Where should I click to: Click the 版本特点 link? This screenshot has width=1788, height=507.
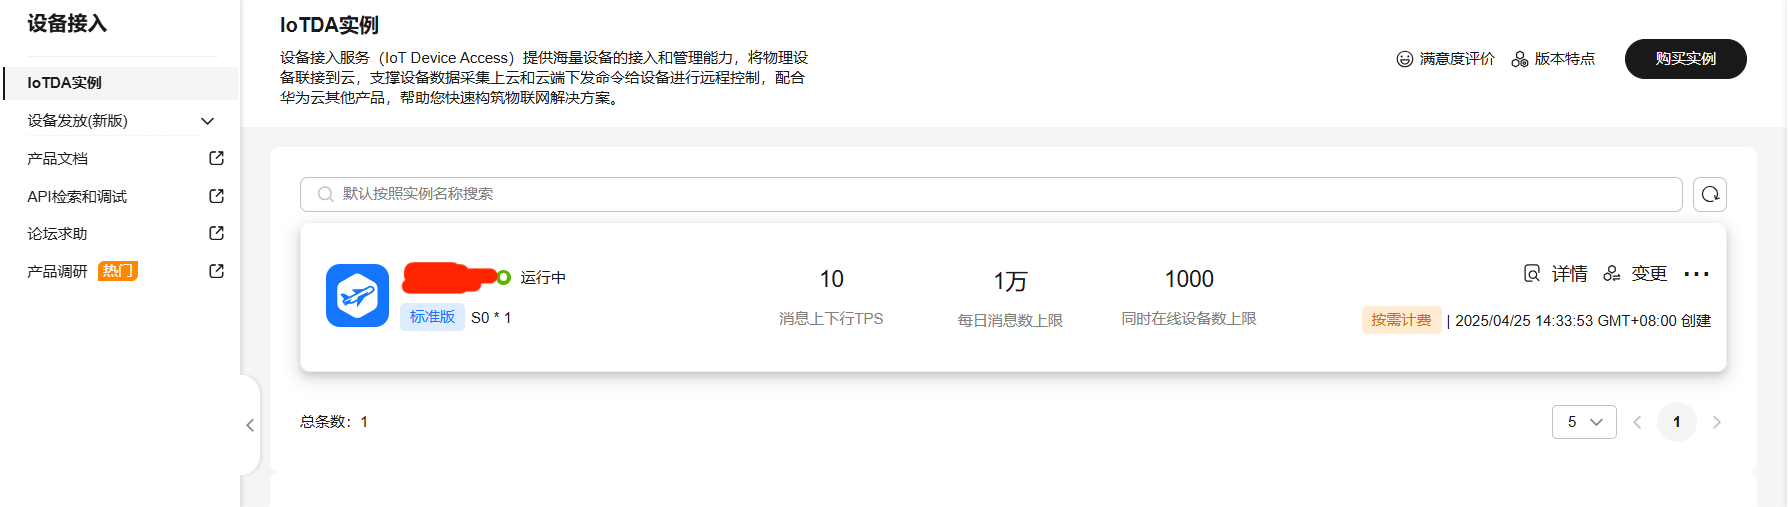[x=1565, y=59]
